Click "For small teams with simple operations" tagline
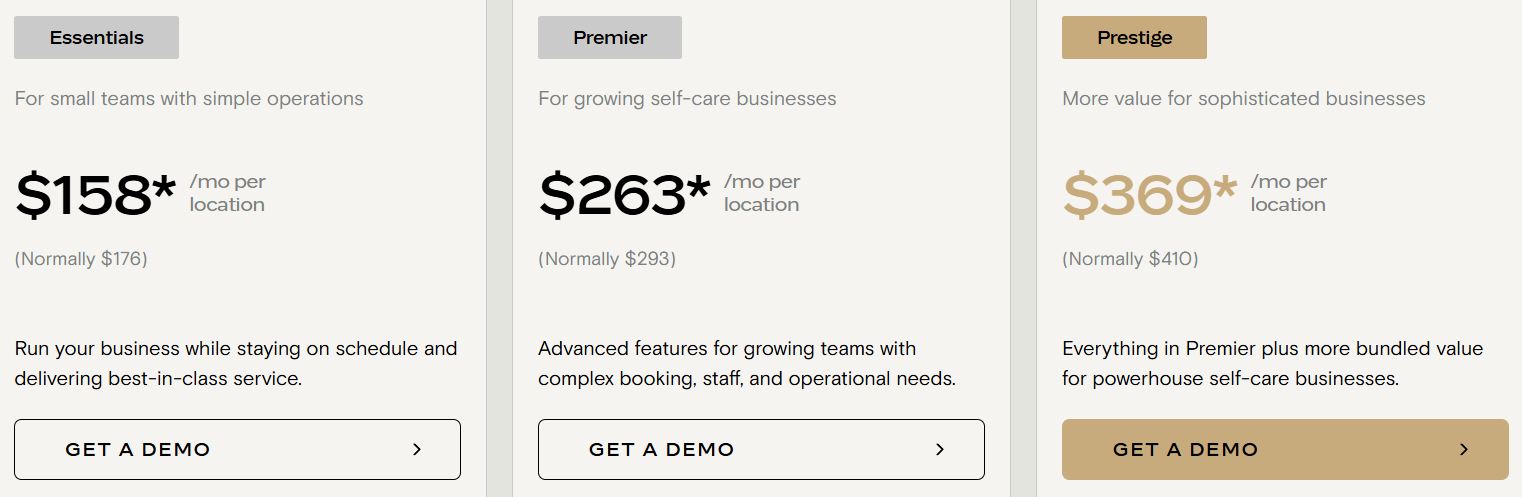The width and height of the screenshot is (1522, 497). click(189, 99)
